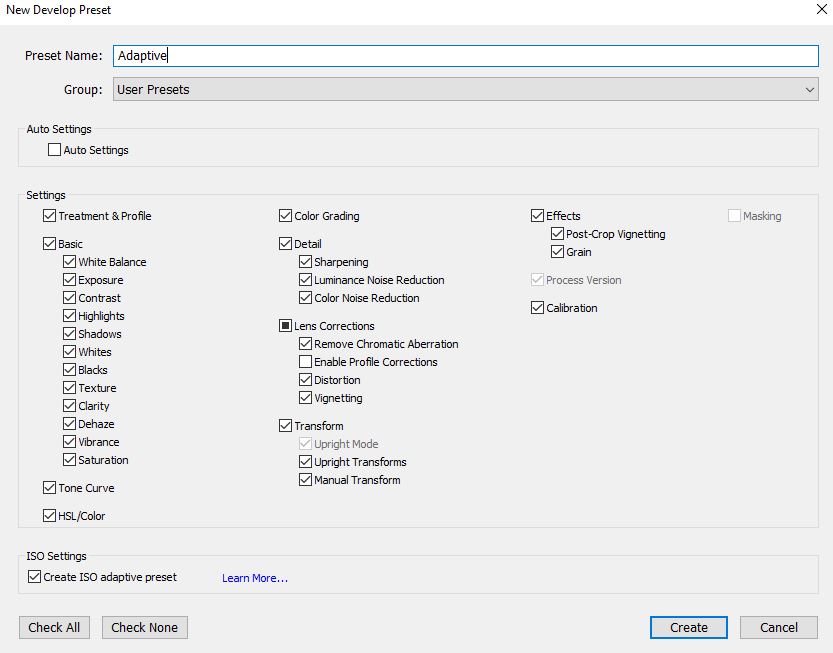Screen dimensions: 833x653
Task: Disable Create ISO adaptive preset
Action: tap(35, 577)
